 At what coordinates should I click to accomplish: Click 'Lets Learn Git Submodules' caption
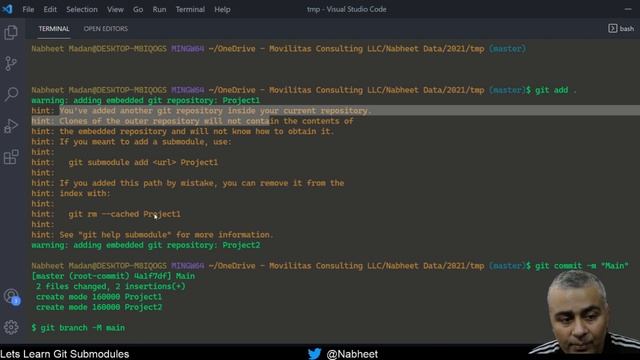click(x=64, y=354)
